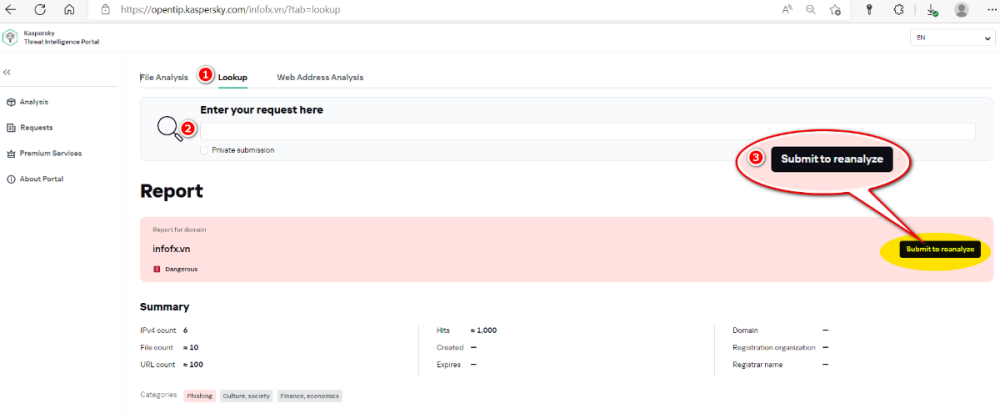Image resolution: width=1000 pixels, height=419 pixels.
Task: Switch to Web Address Analysis tab
Action: (320, 77)
